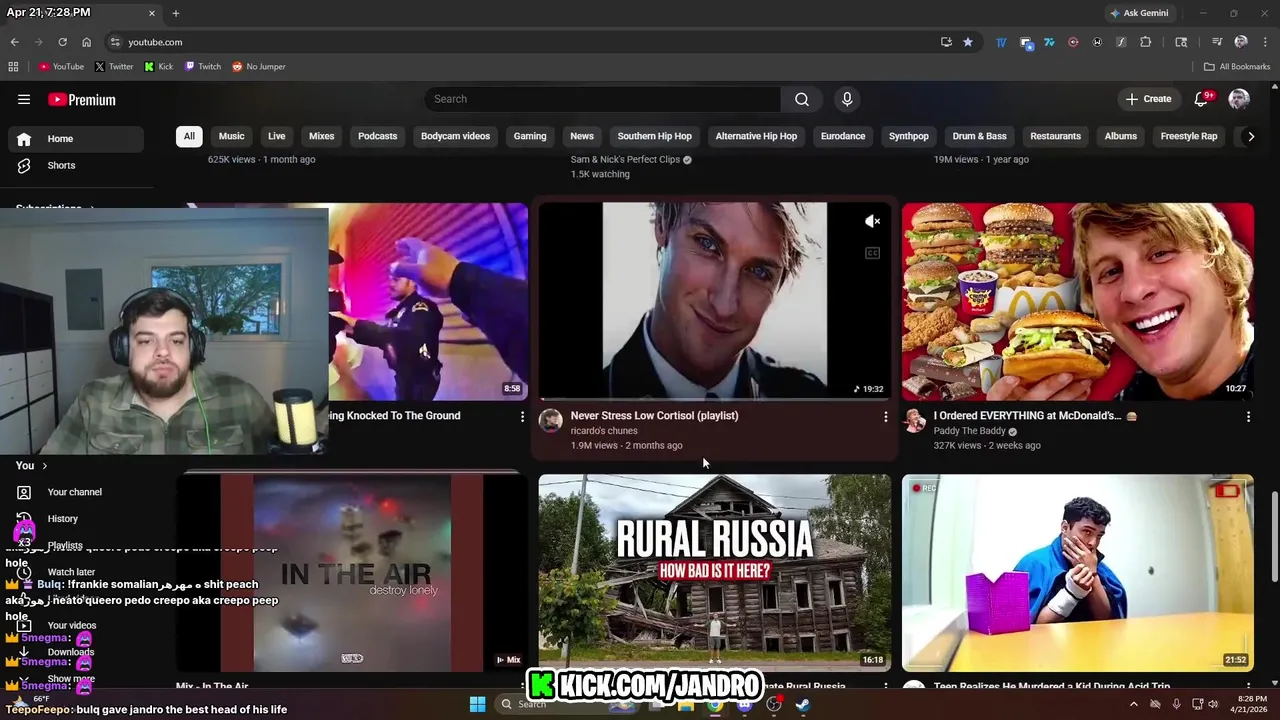The image size is (1280, 720).
Task: Open Never Stress Low Cortisol (playlist) title
Action: (x=654, y=416)
